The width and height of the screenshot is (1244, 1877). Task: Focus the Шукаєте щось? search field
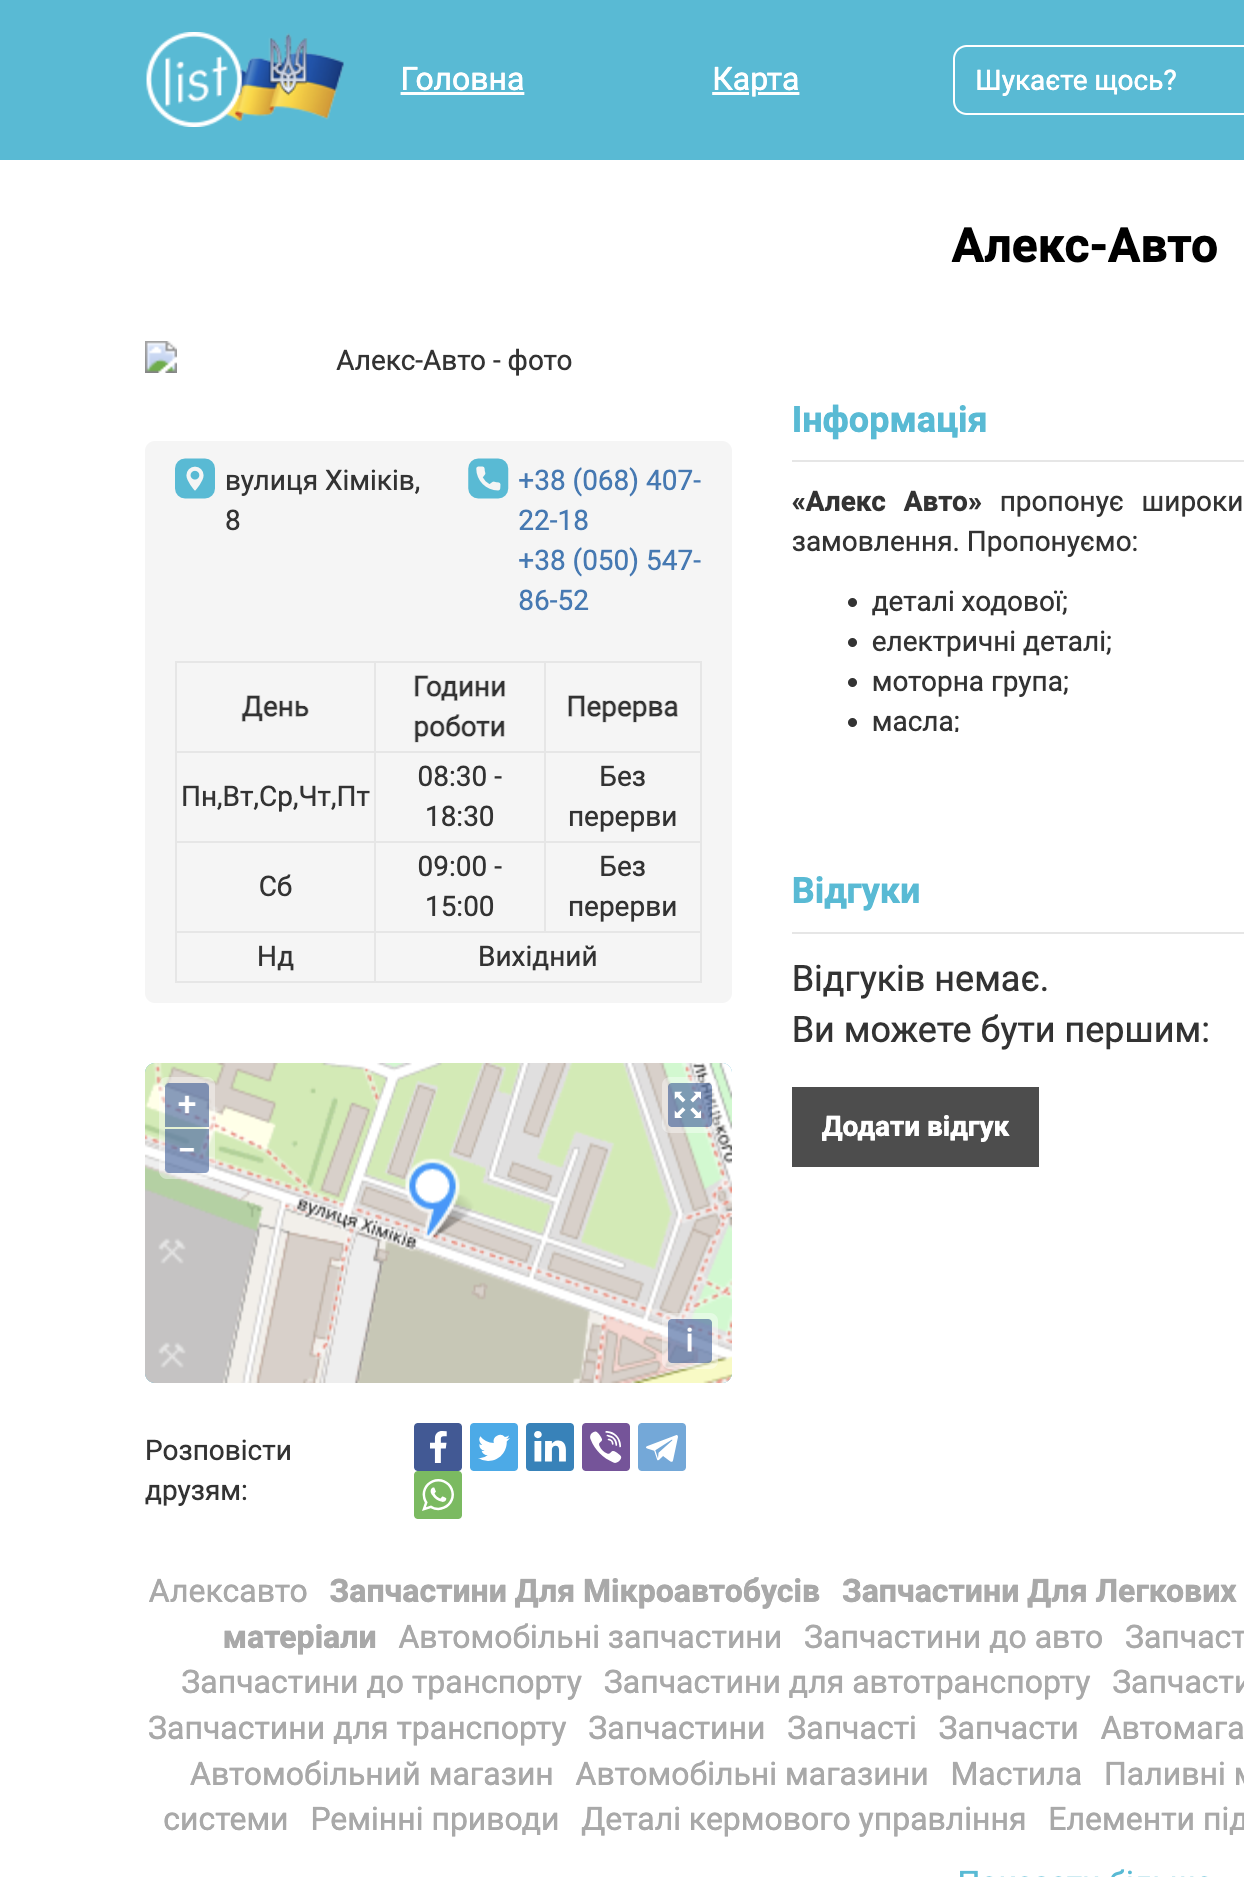coord(1098,80)
